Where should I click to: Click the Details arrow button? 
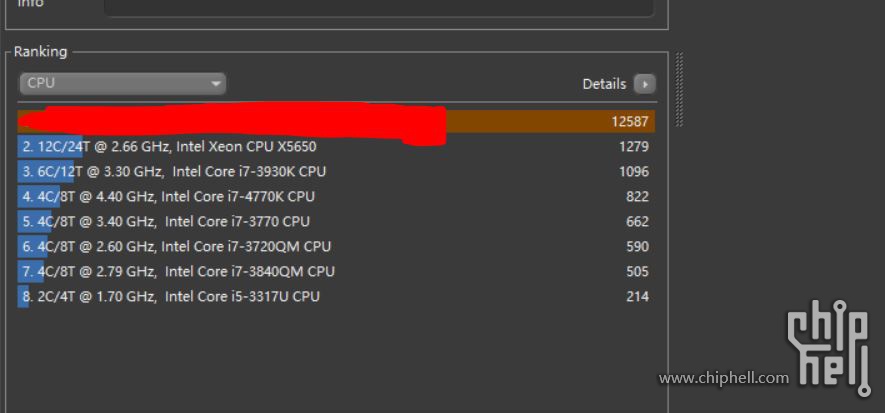[x=645, y=84]
